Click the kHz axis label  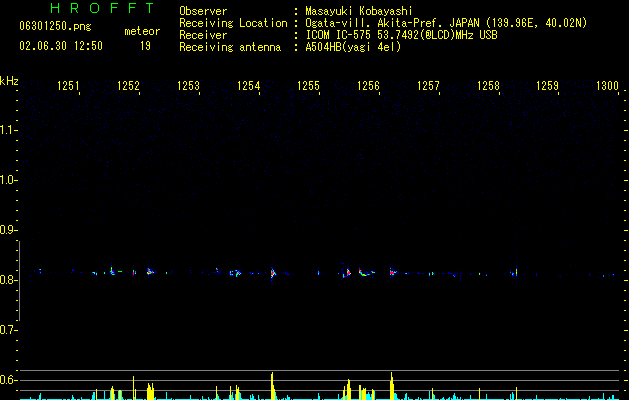click(x=9, y=81)
